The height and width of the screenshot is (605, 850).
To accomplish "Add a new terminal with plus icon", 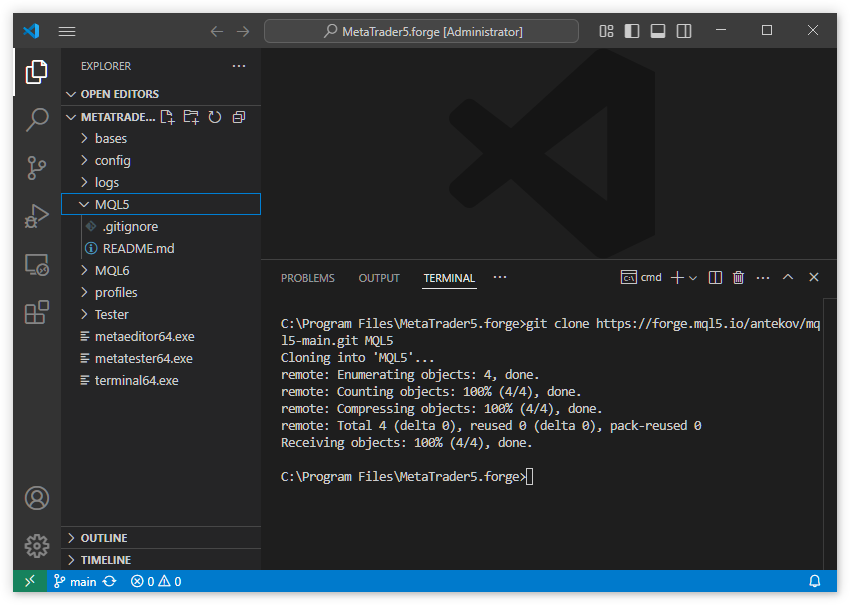I will click(x=677, y=278).
